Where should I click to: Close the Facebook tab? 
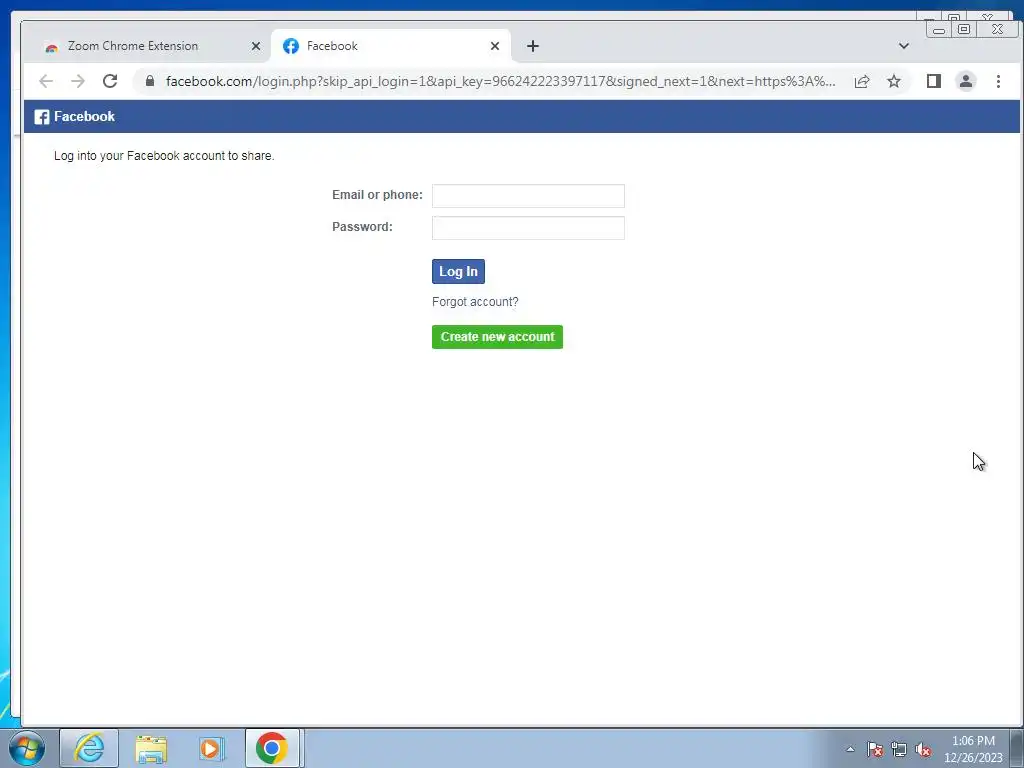point(495,46)
